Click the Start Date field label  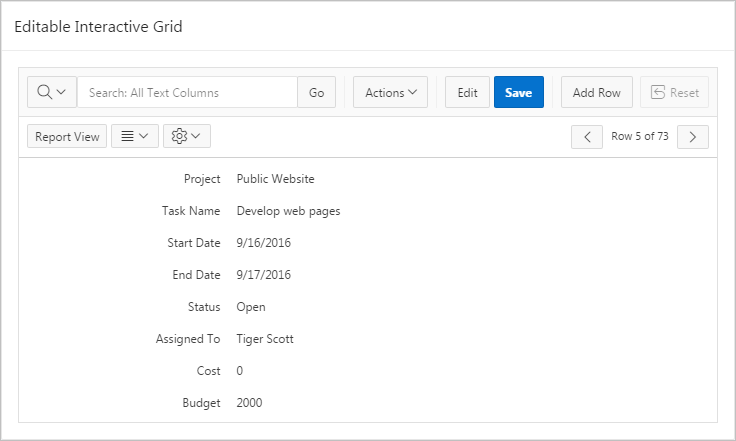tap(194, 243)
